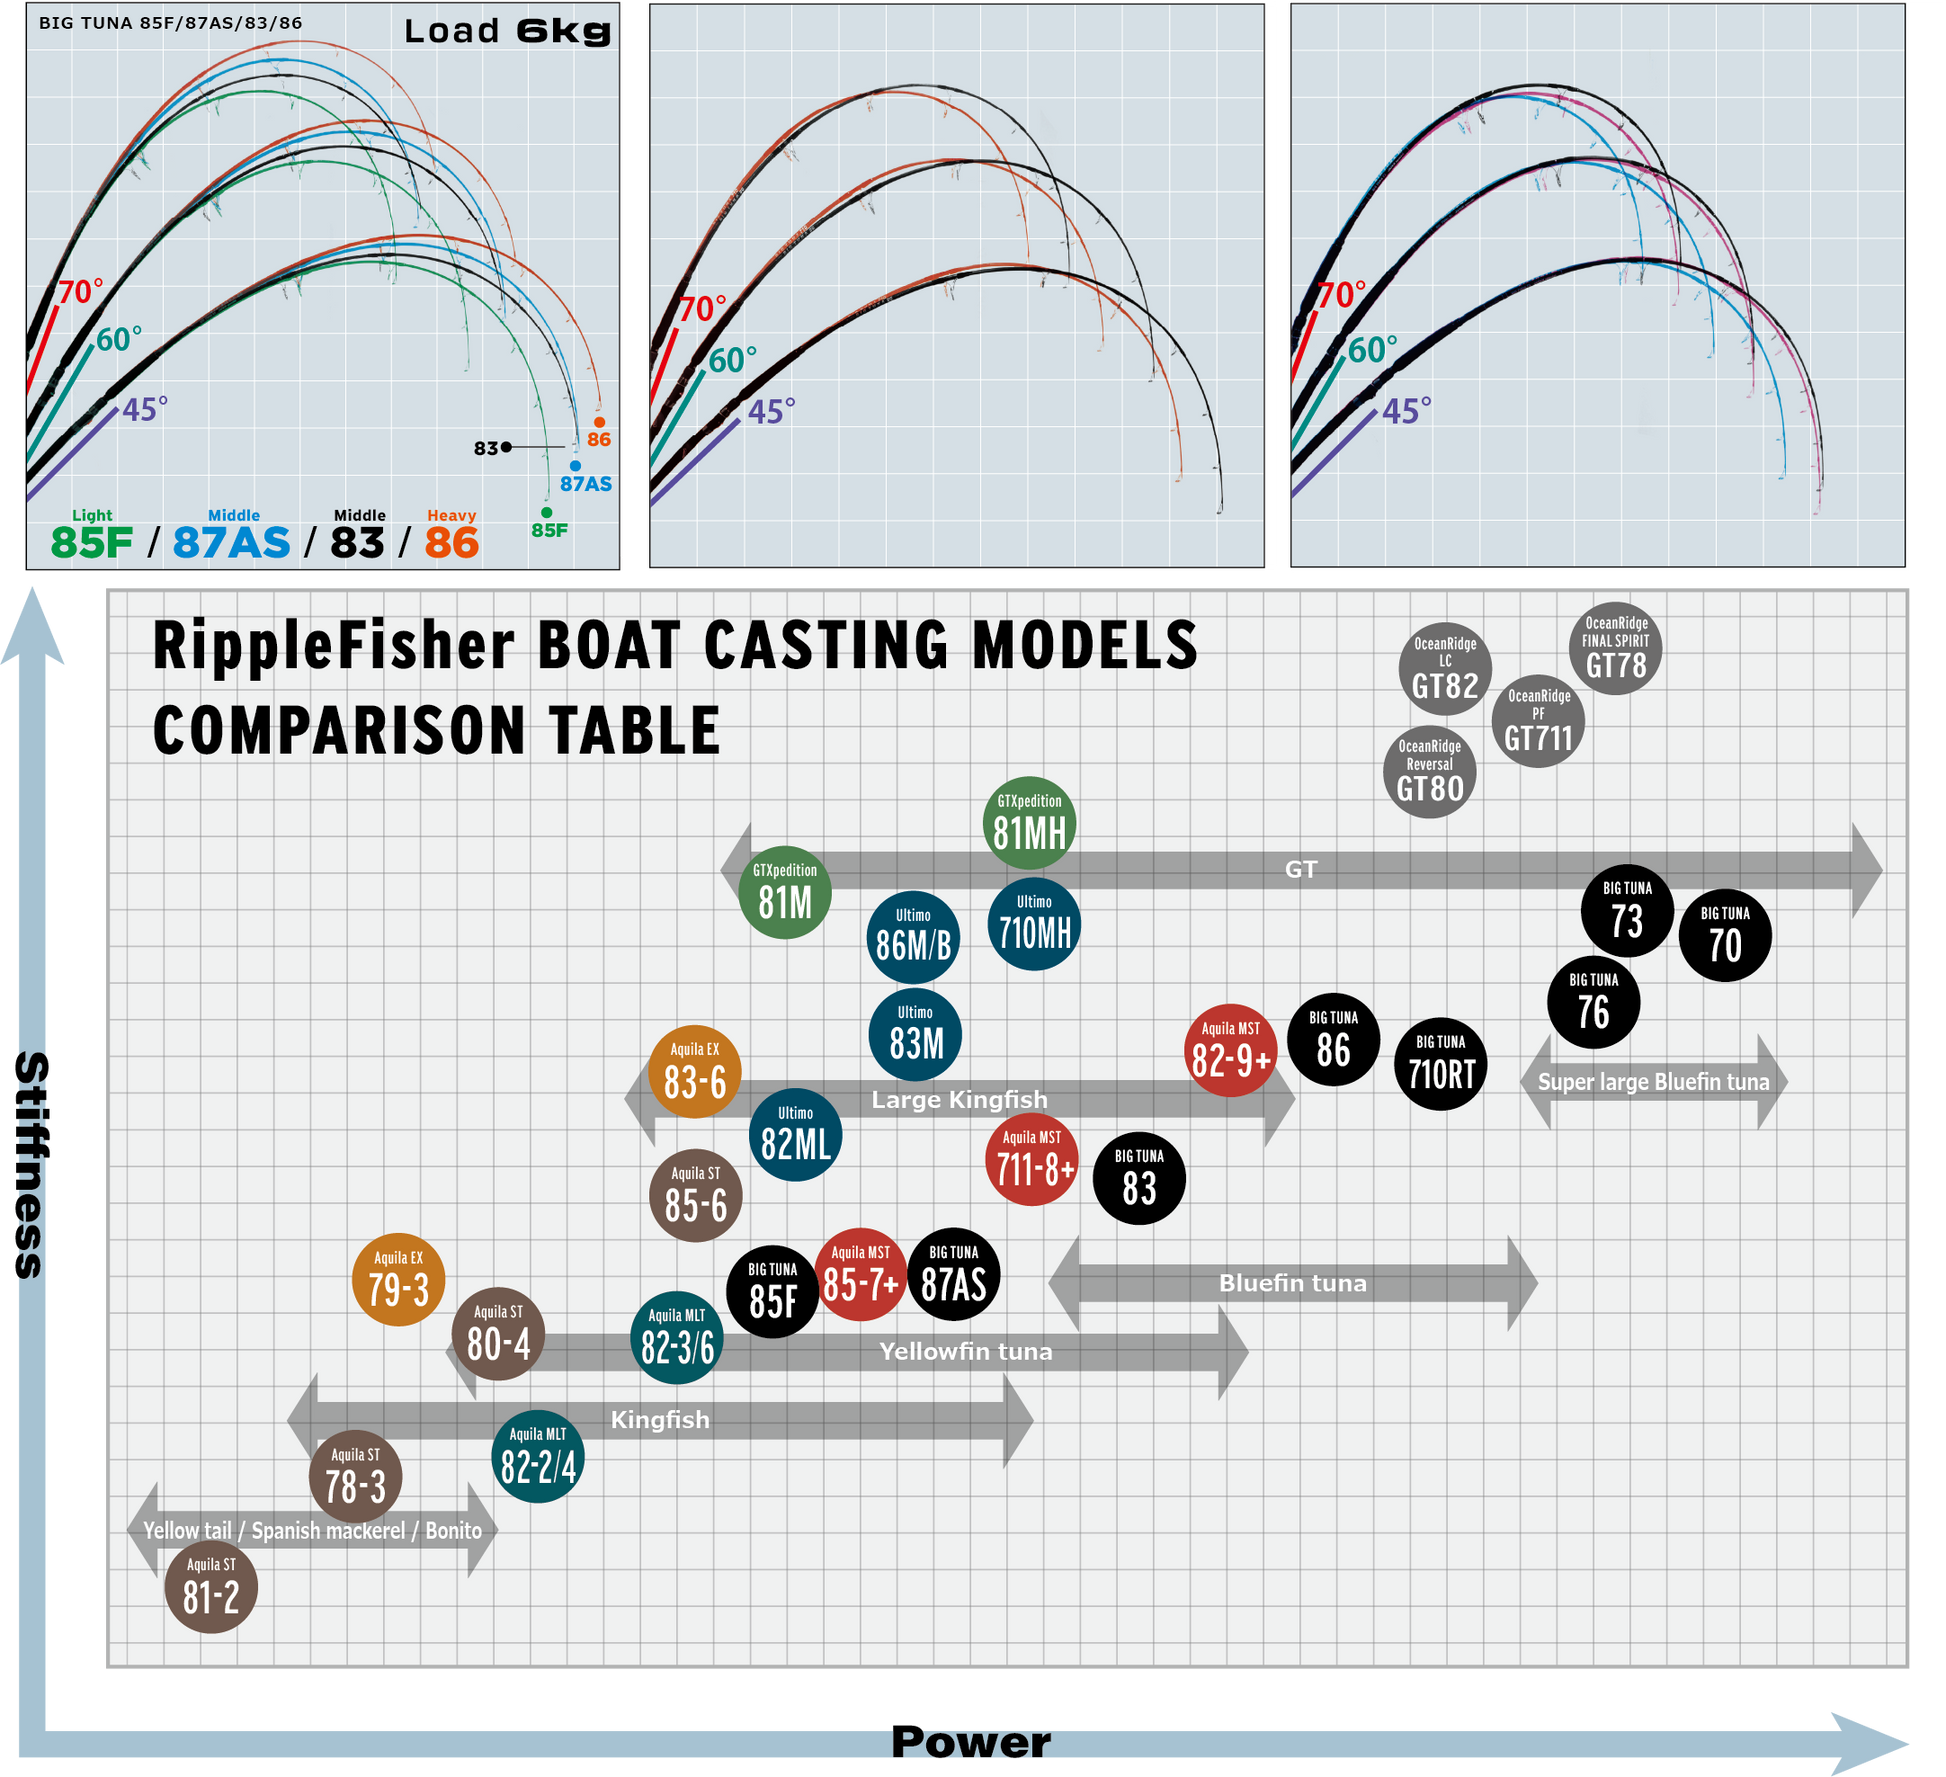Select the red Aquila MST 711-8+ badge

pos(1032,1159)
